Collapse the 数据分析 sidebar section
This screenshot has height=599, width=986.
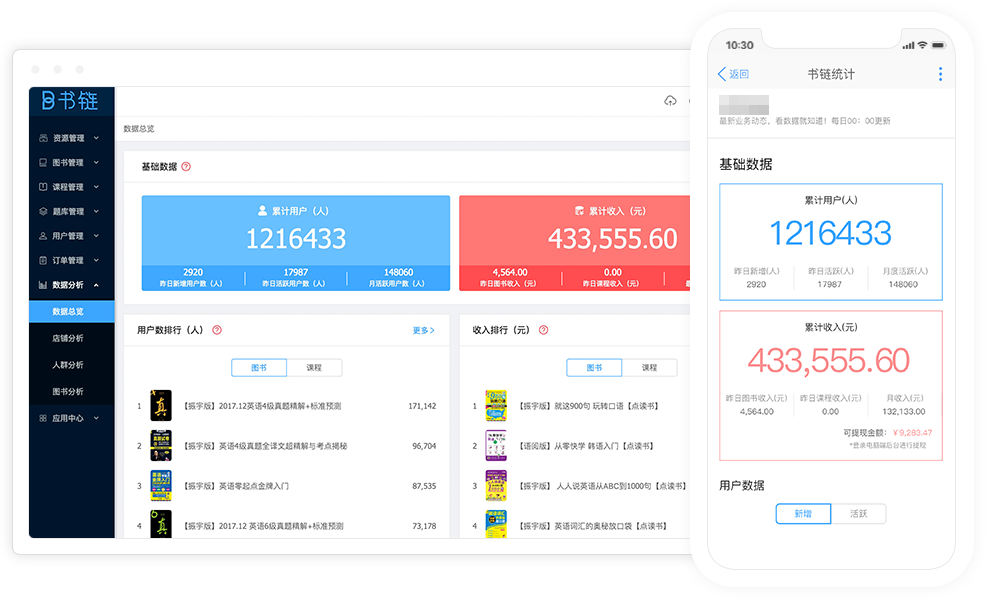(x=96, y=285)
